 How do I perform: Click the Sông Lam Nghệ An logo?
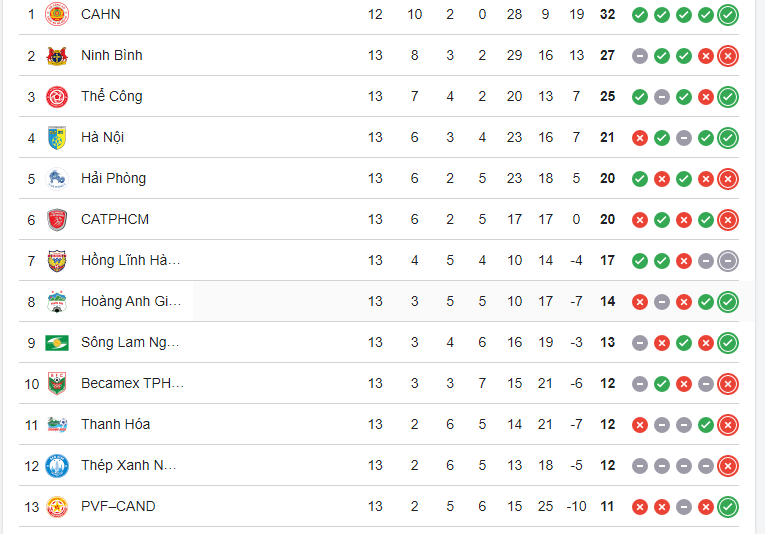click(57, 342)
